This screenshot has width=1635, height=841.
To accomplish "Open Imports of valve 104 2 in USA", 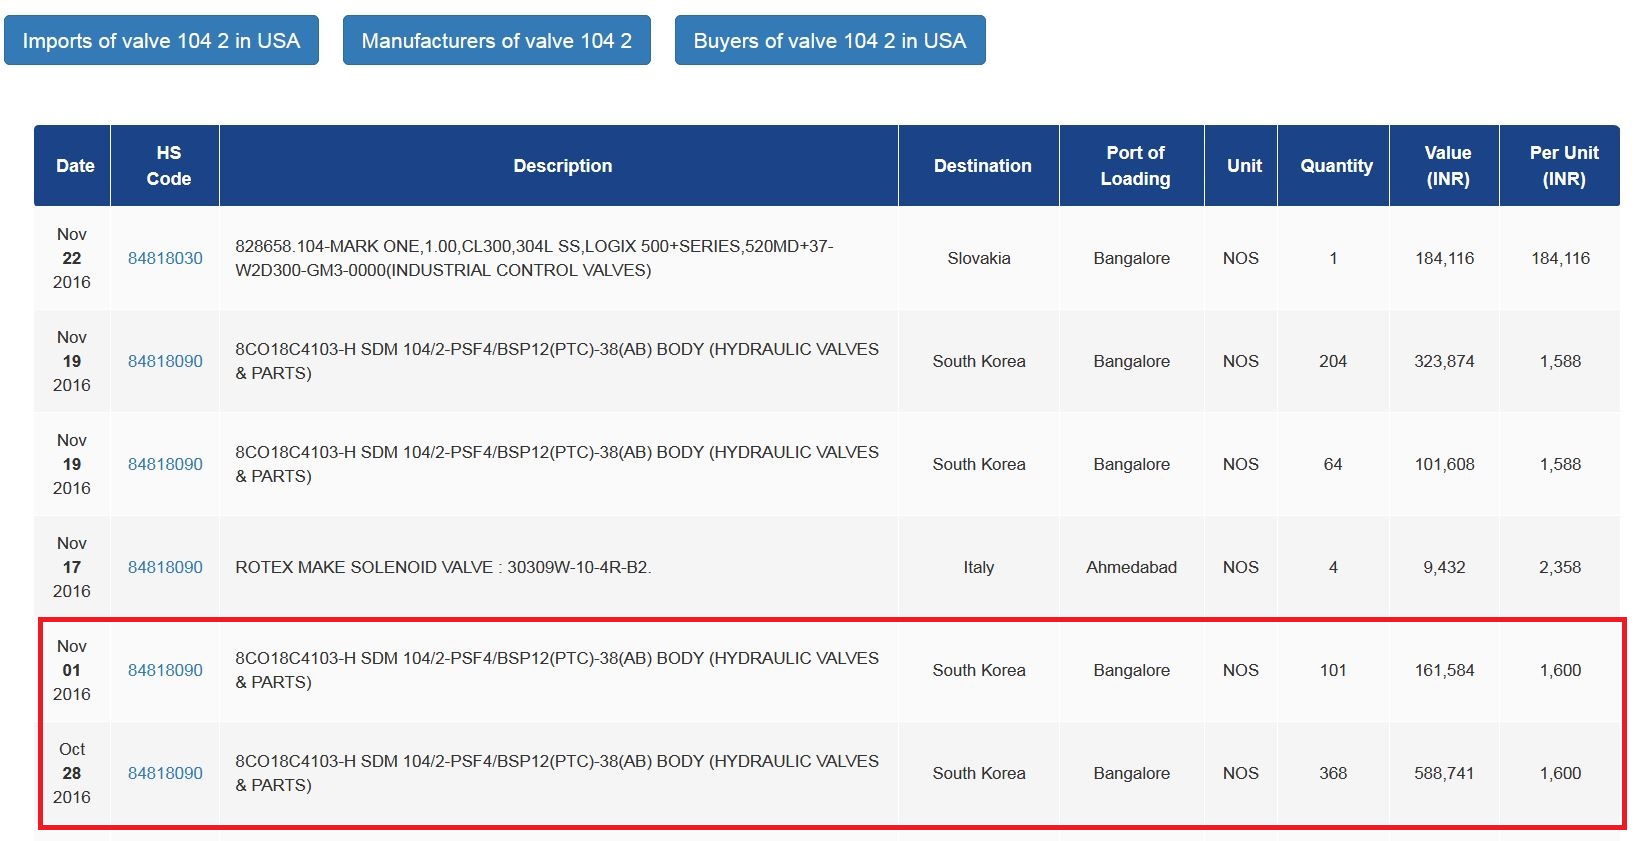I will click(x=161, y=40).
